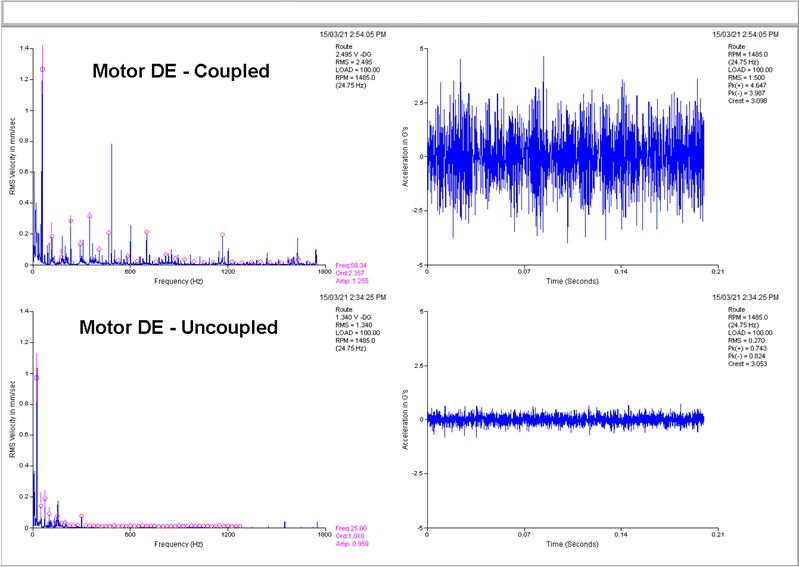Click the Amp: 0.959 cursor readout
This screenshot has width=799, height=567.
pyautogui.click(x=352, y=544)
